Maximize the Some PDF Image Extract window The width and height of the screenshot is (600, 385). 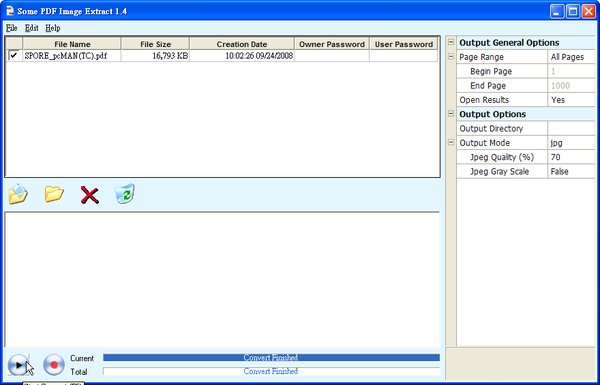pos(573,11)
